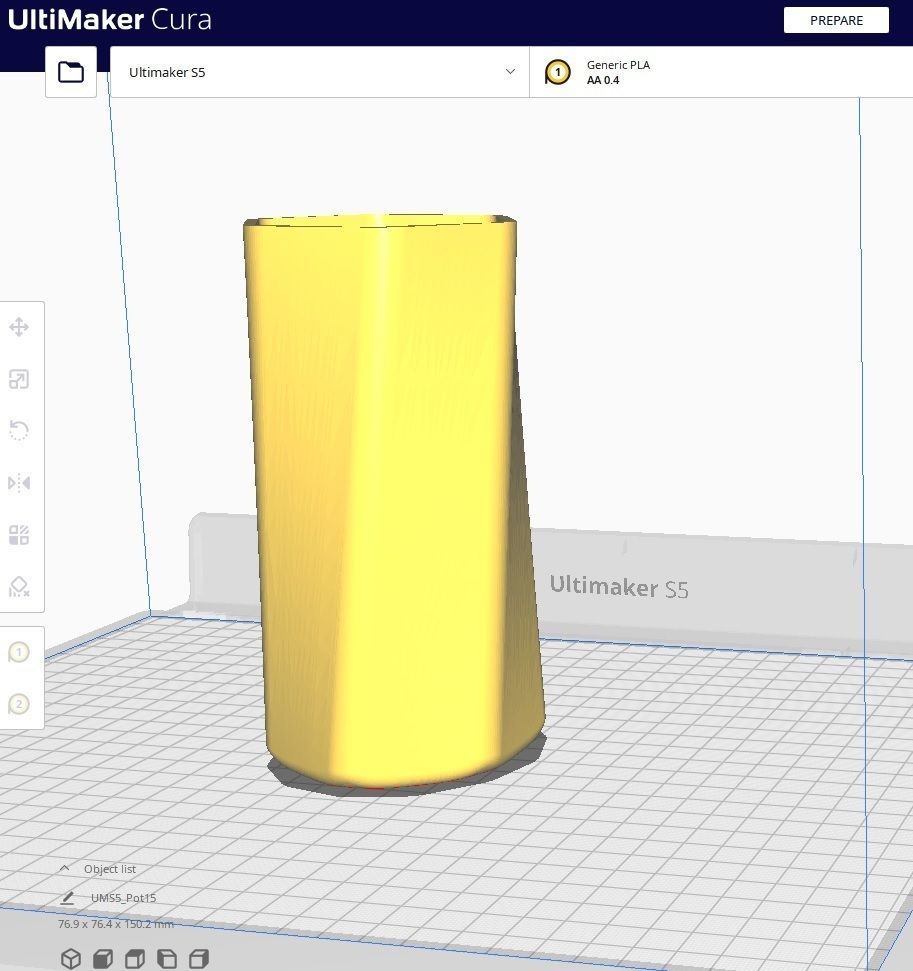Open file with the folder icon

click(71, 72)
